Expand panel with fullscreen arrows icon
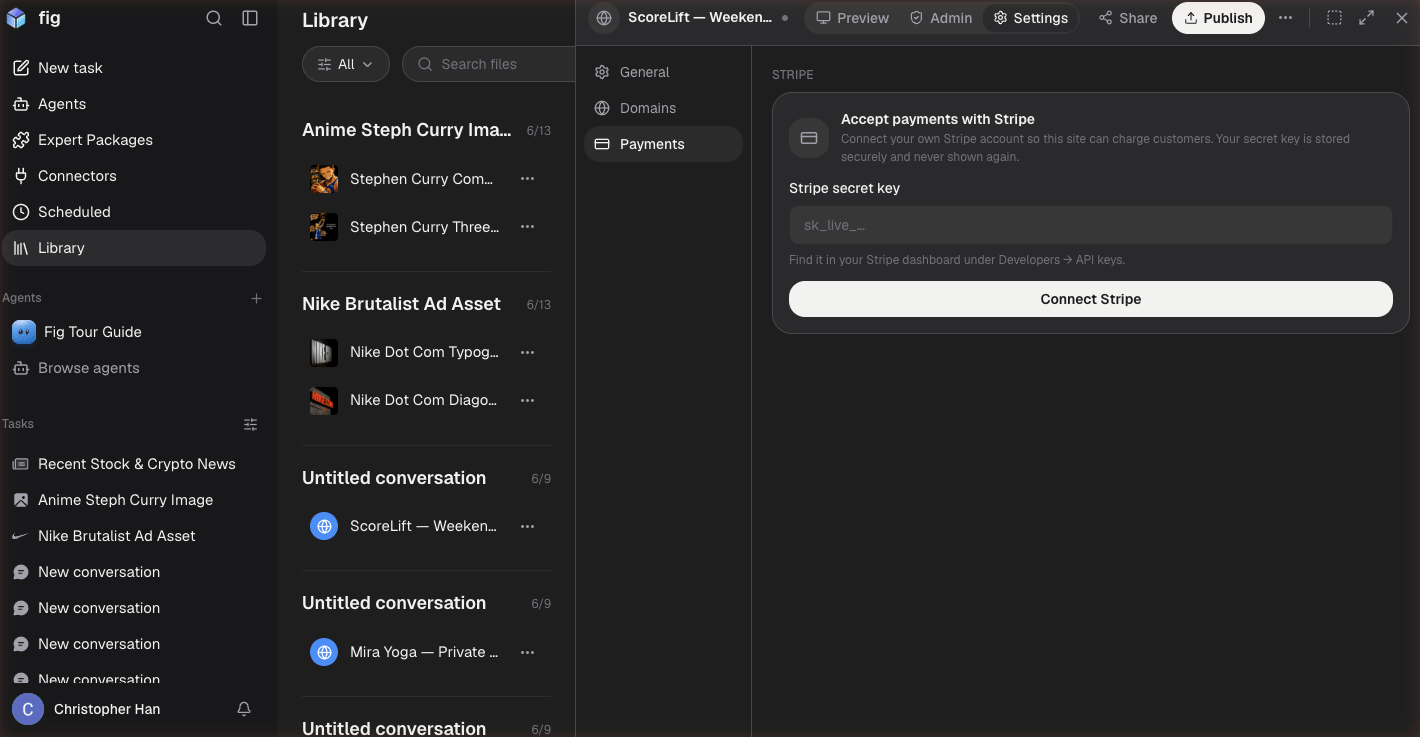The height and width of the screenshot is (737, 1420). pyautogui.click(x=1367, y=18)
